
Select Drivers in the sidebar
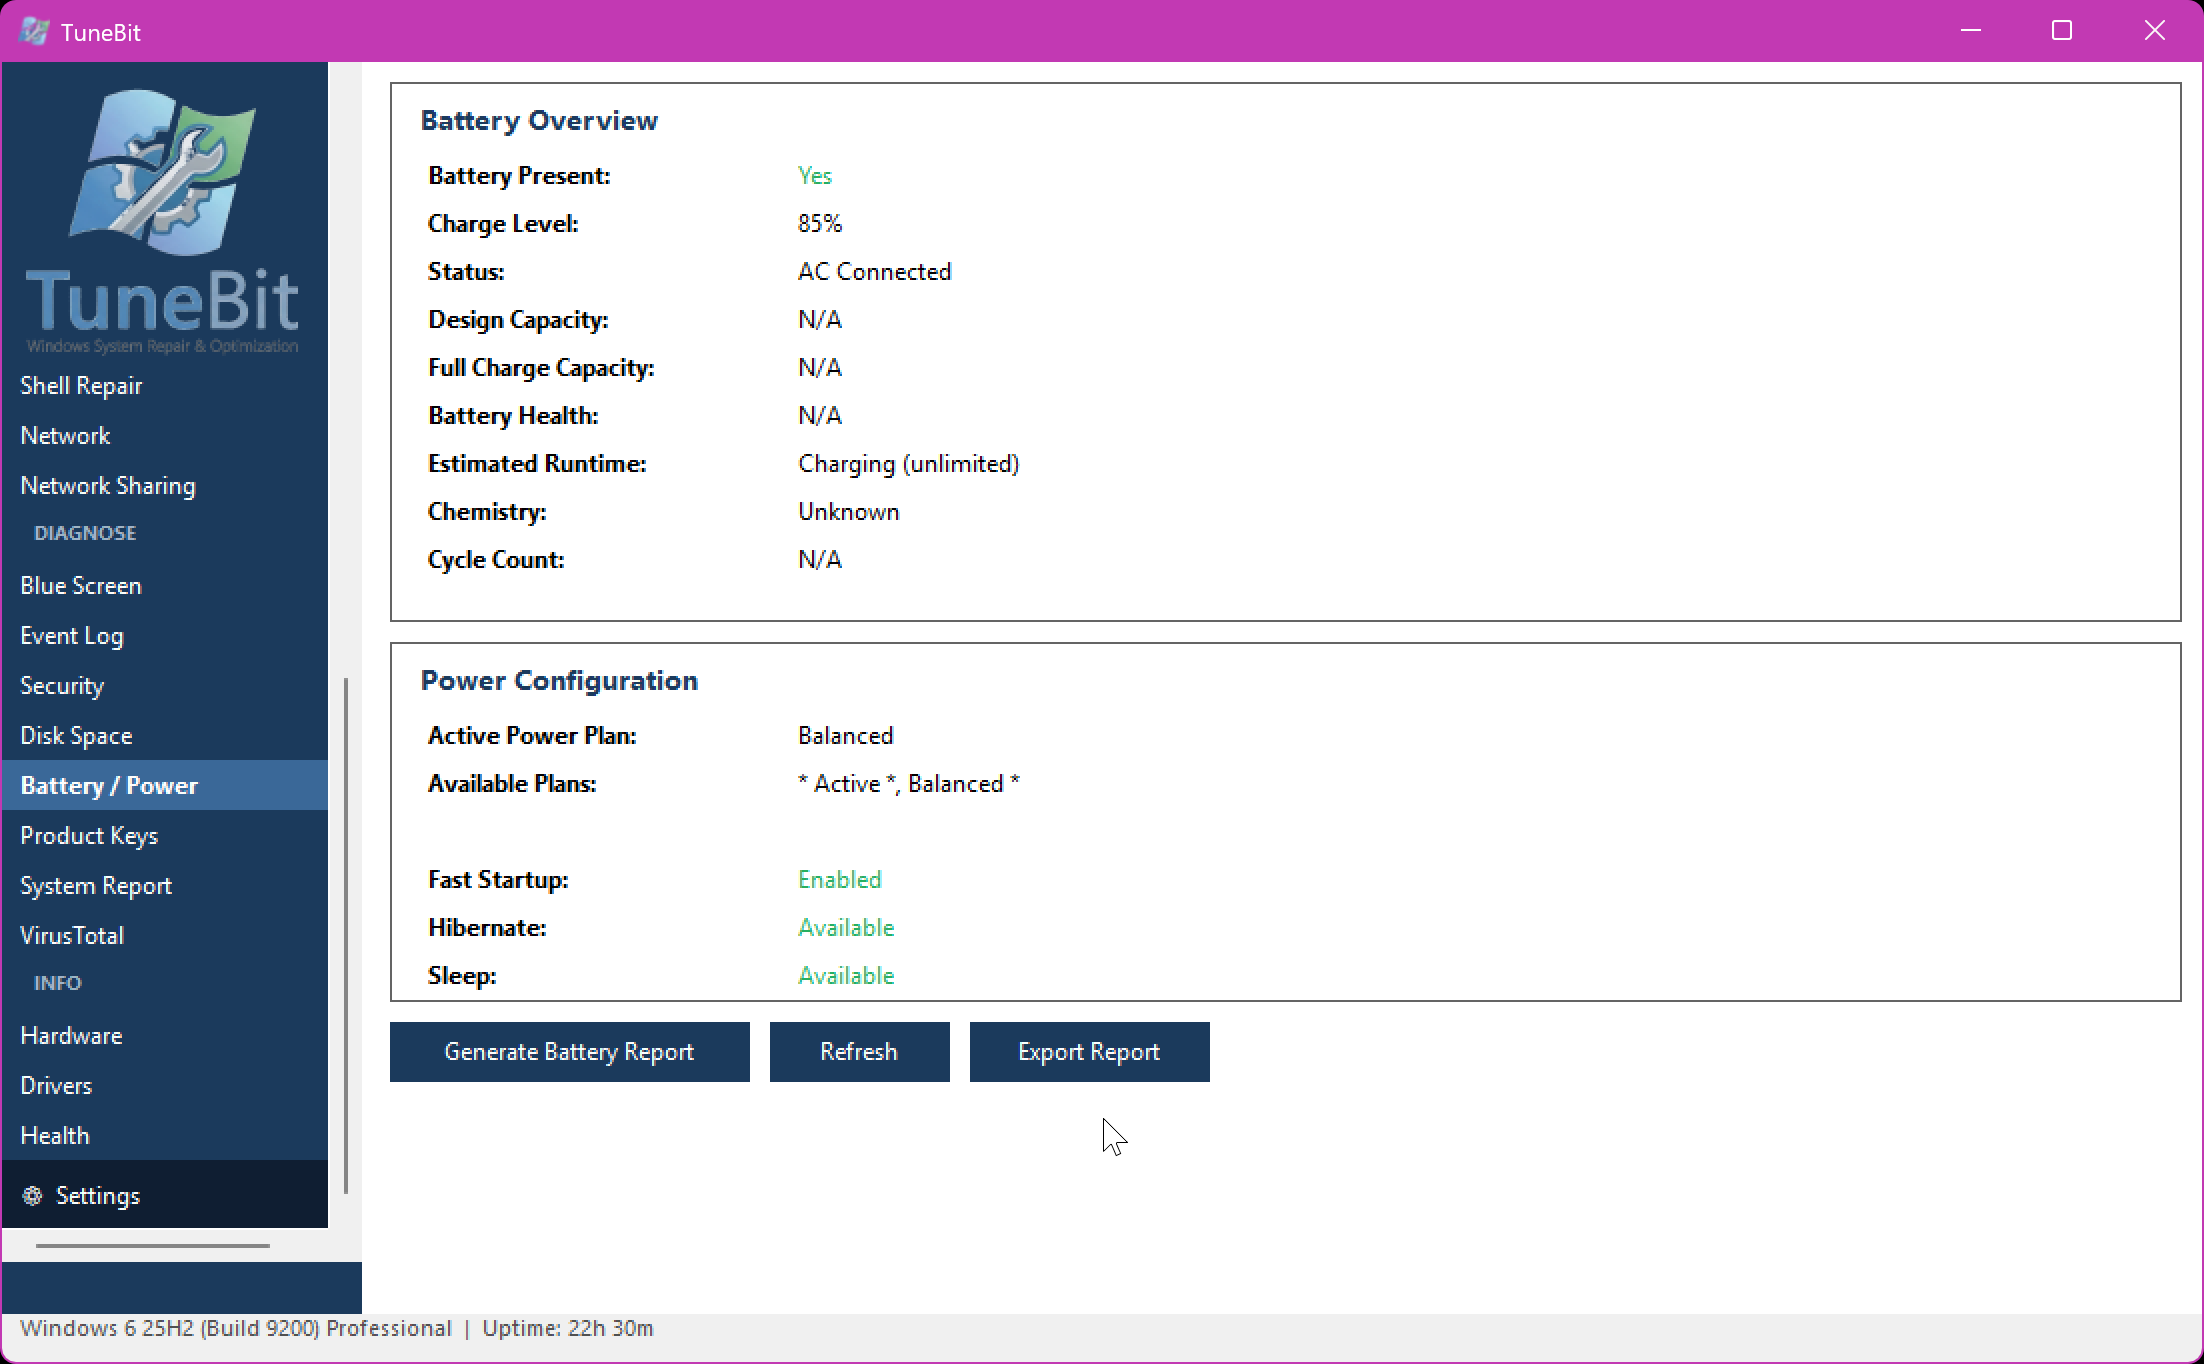point(164,1085)
